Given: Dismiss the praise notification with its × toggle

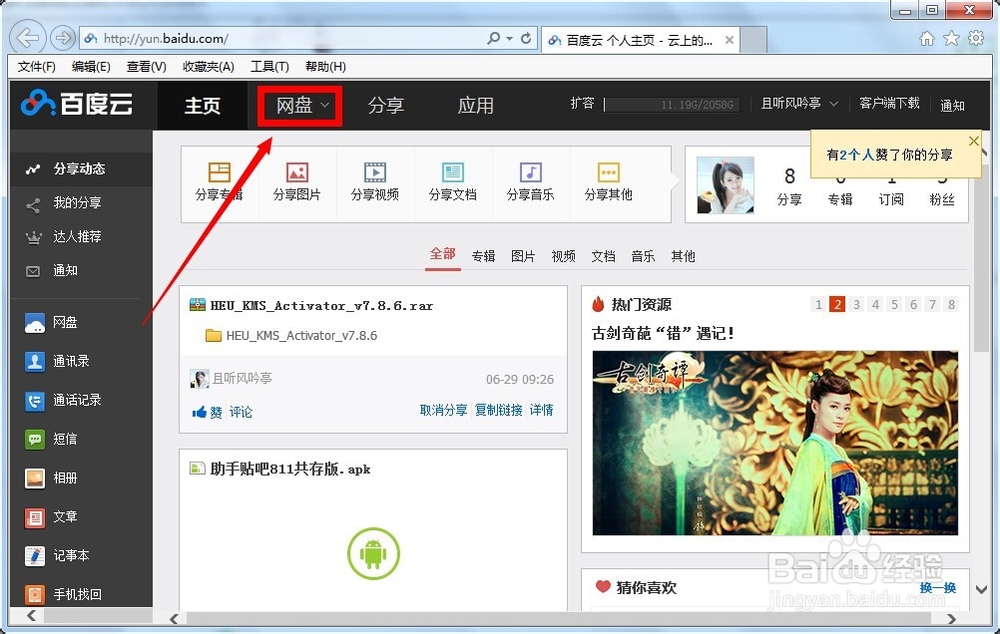Looking at the screenshot, I should 975,140.
